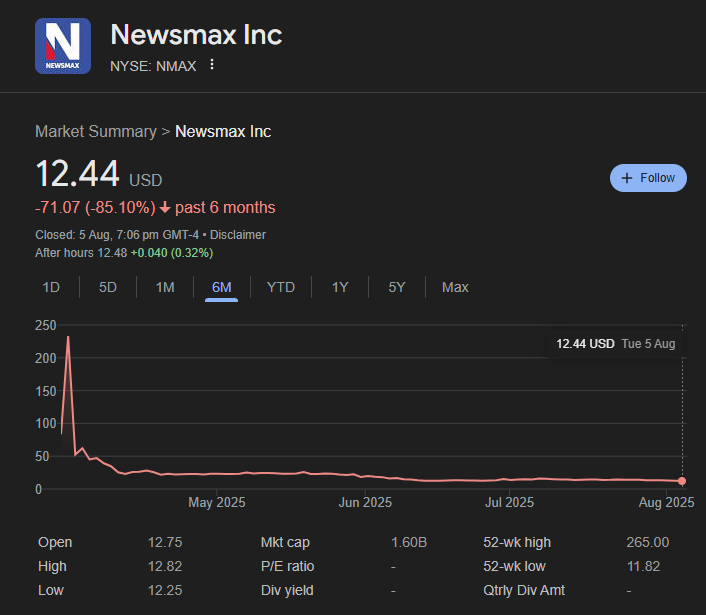
Task: Click the Disclaimer link
Action: [238, 235]
